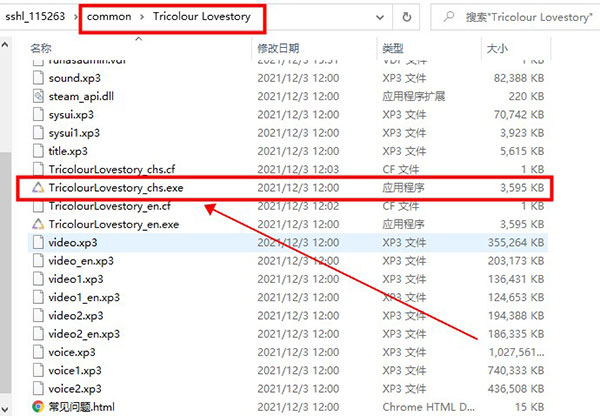The width and height of the screenshot is (600, 416).
Task: Refresh the current folder view
Action: (407, 17)
